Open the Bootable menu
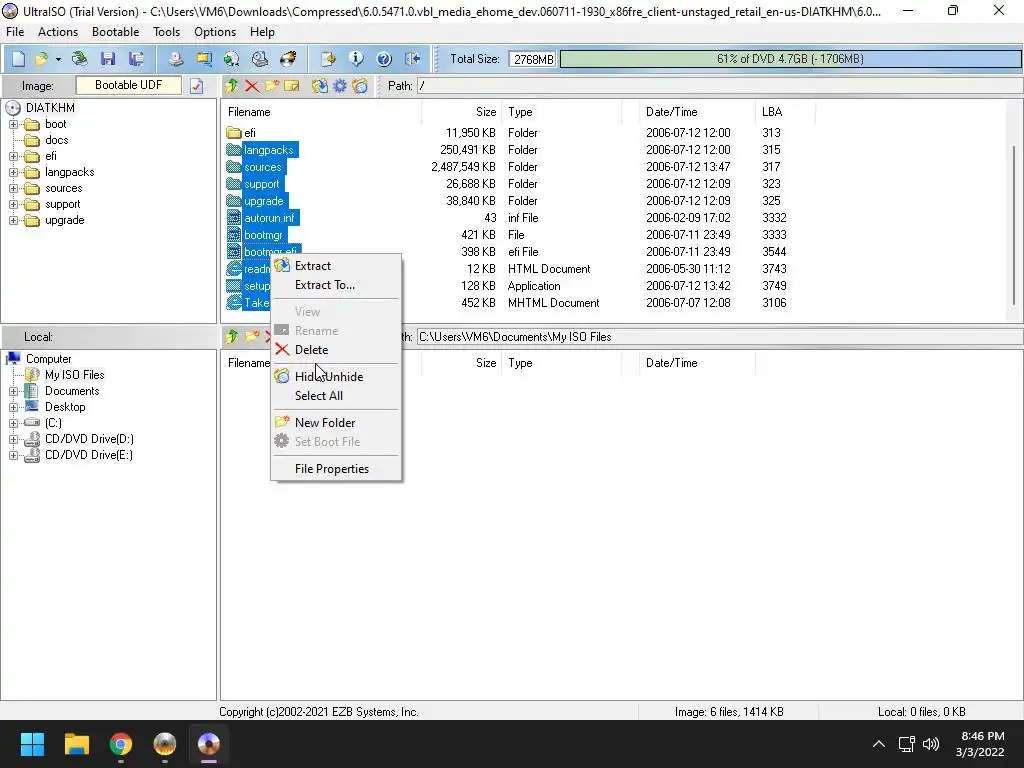Image resolution: width=1024 pixels, height=768 pixels. (116, 32)
